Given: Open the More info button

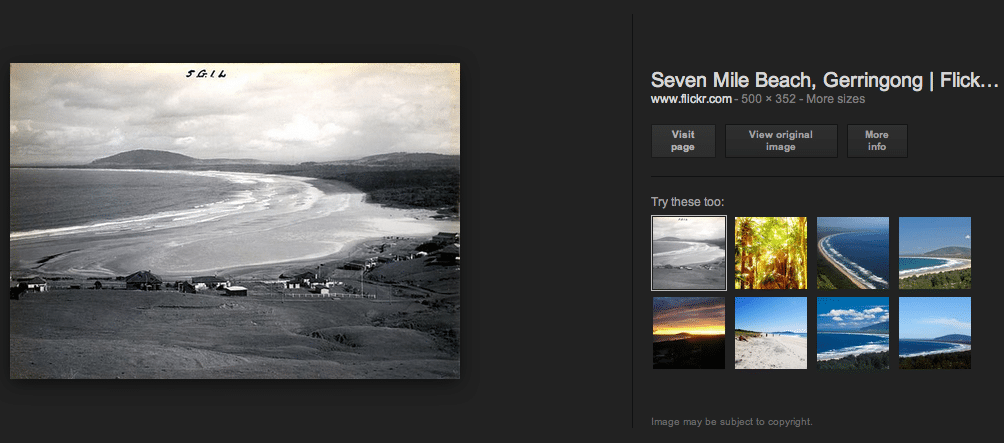Looking at the screenshot, I should click(x=877, y=141).
